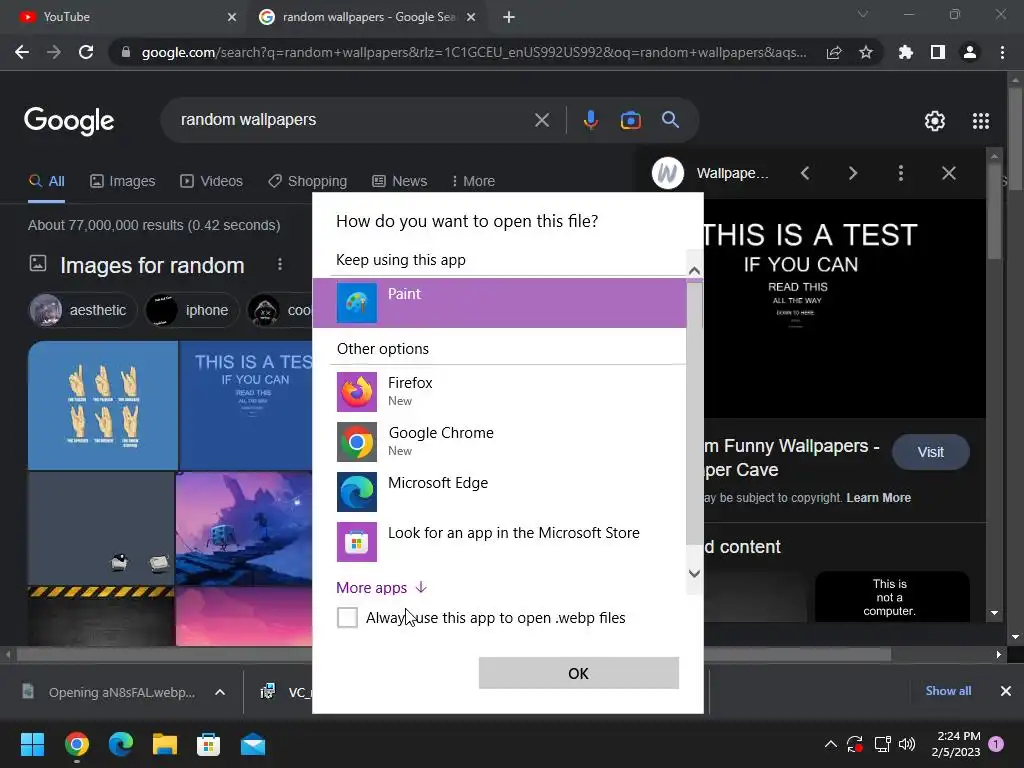This screenshot has height=768, width=1024.
Task: Click the app list scroll up arrow
Action: coord(694,270)
